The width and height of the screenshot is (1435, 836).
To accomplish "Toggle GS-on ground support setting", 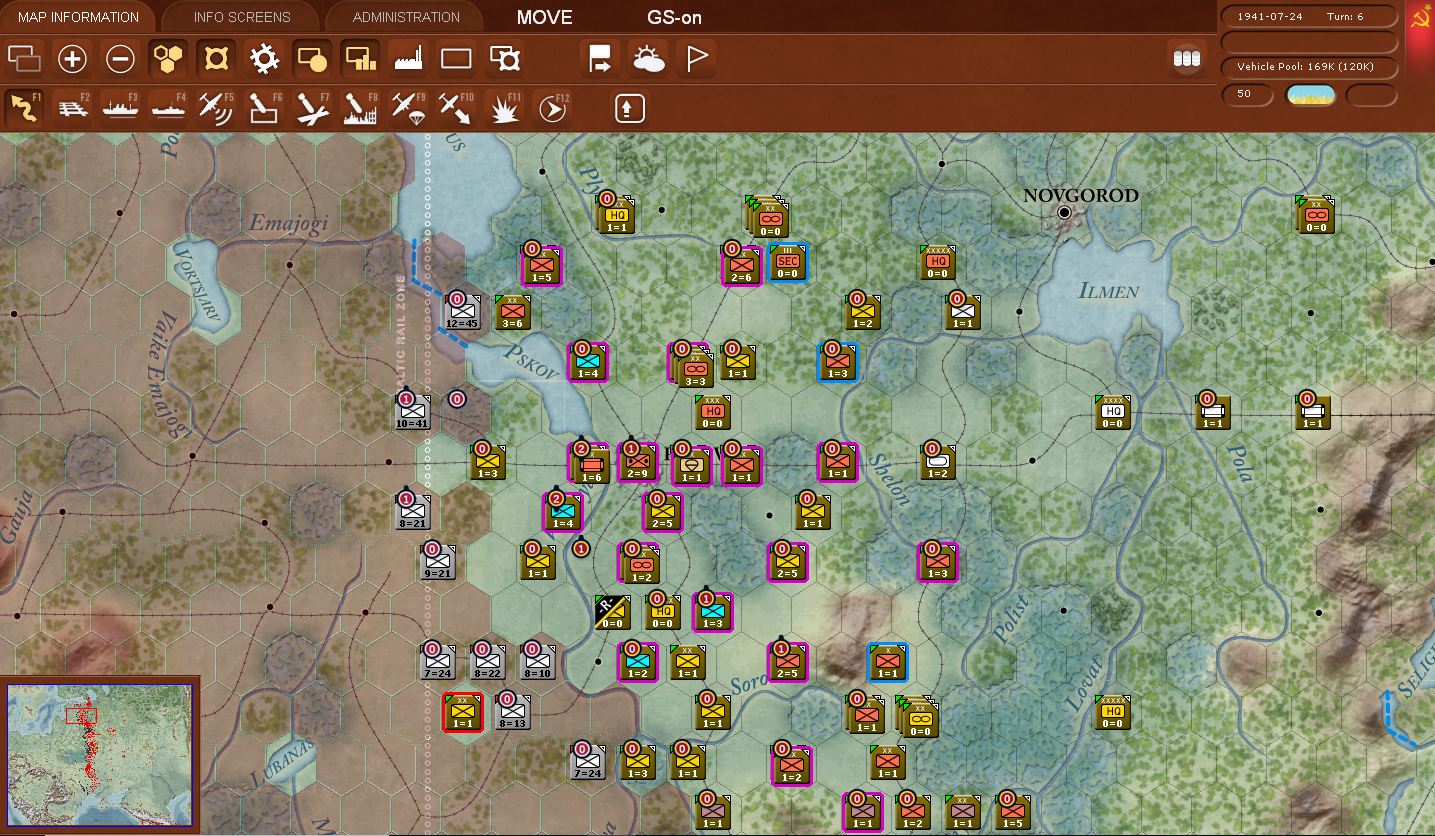I will [674, 17].
